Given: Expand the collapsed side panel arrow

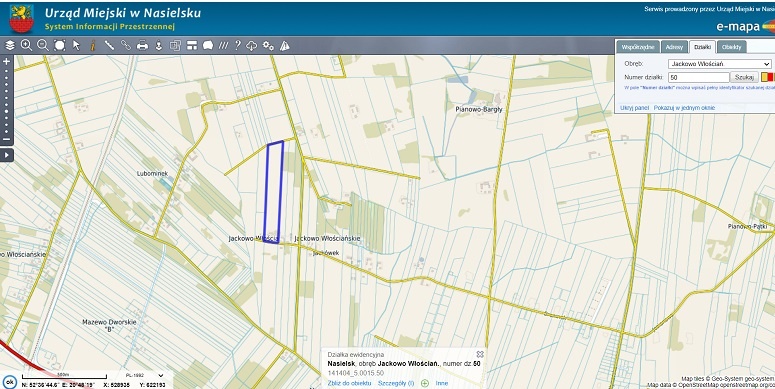Looking at the screenshot, I should pyautogui.click(x=6, y=155).
